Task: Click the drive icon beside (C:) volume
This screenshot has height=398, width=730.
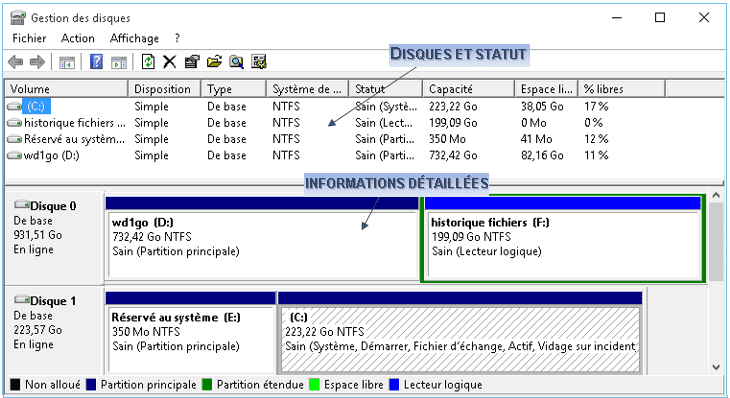Action: pyautogui.click(x=14, y=107)
